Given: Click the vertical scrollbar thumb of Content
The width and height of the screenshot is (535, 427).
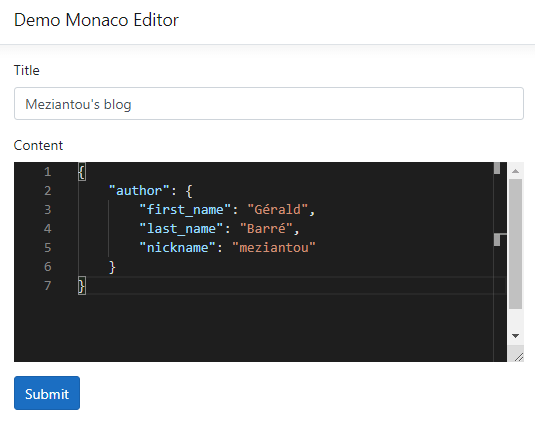Looking at the screenshot, I should point(515,244).
